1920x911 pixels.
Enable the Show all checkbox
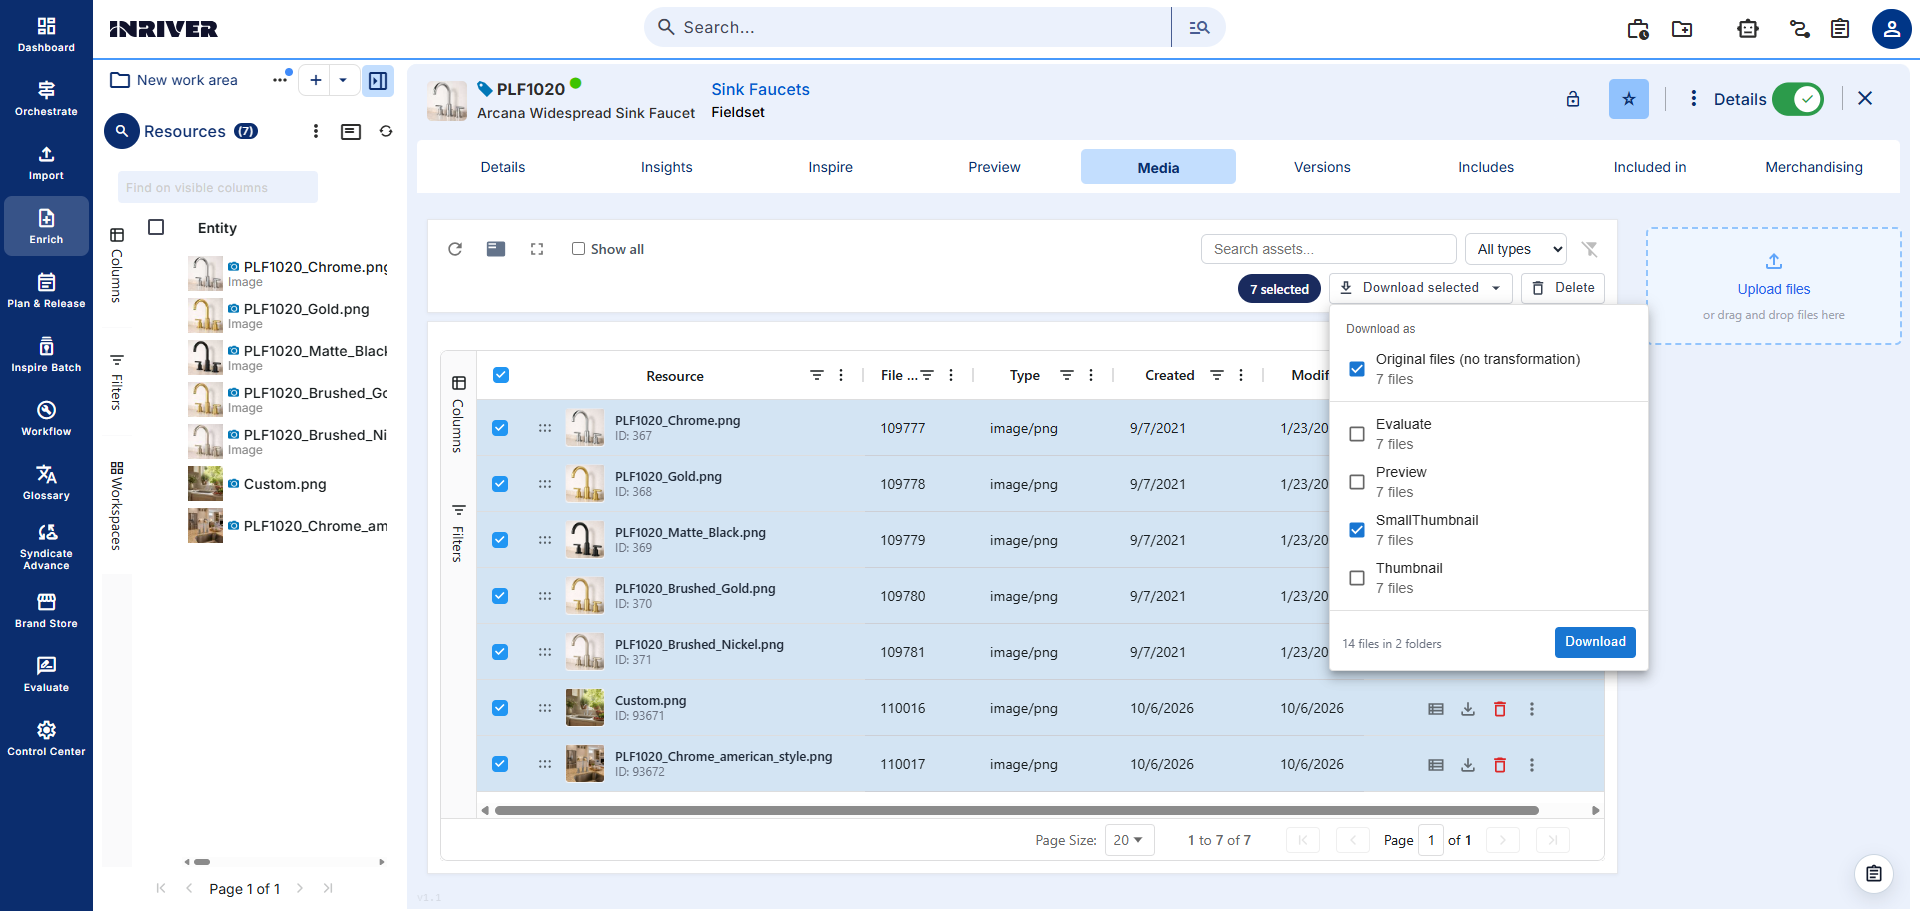point(578,249)
